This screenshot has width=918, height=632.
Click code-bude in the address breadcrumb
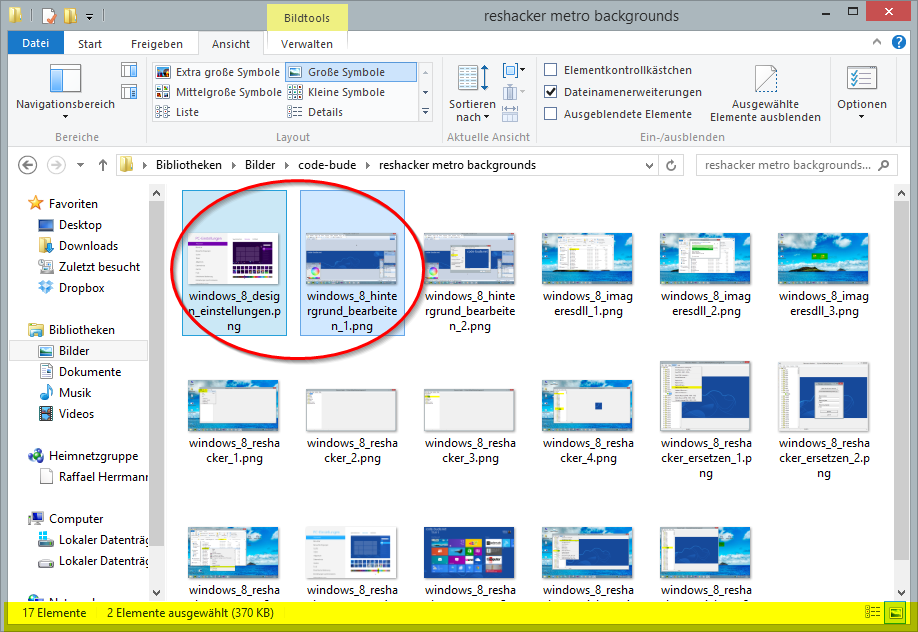click(x=327, y=165)
